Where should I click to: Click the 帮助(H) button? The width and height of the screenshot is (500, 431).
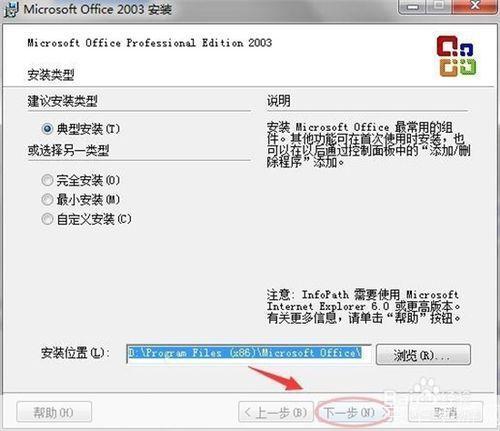(54, 413)
